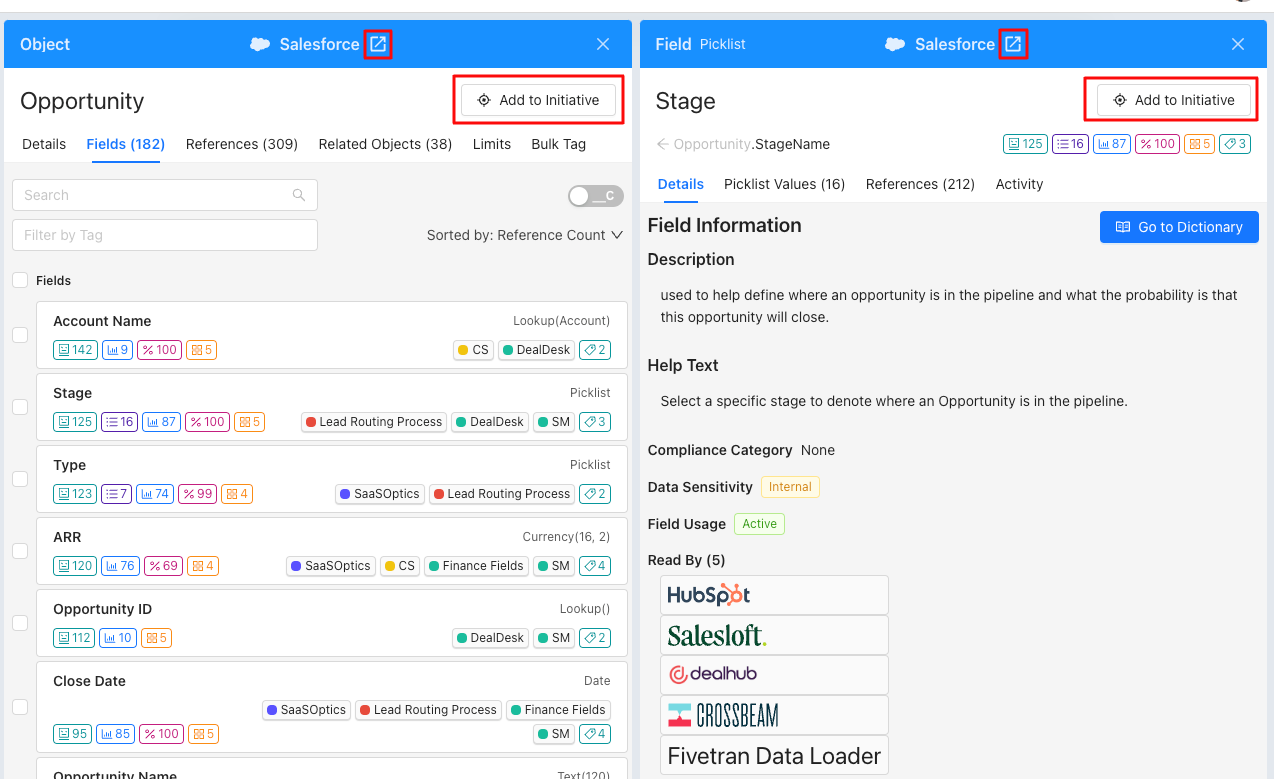Click the Go to Dictionary button

pos(1179,227)
